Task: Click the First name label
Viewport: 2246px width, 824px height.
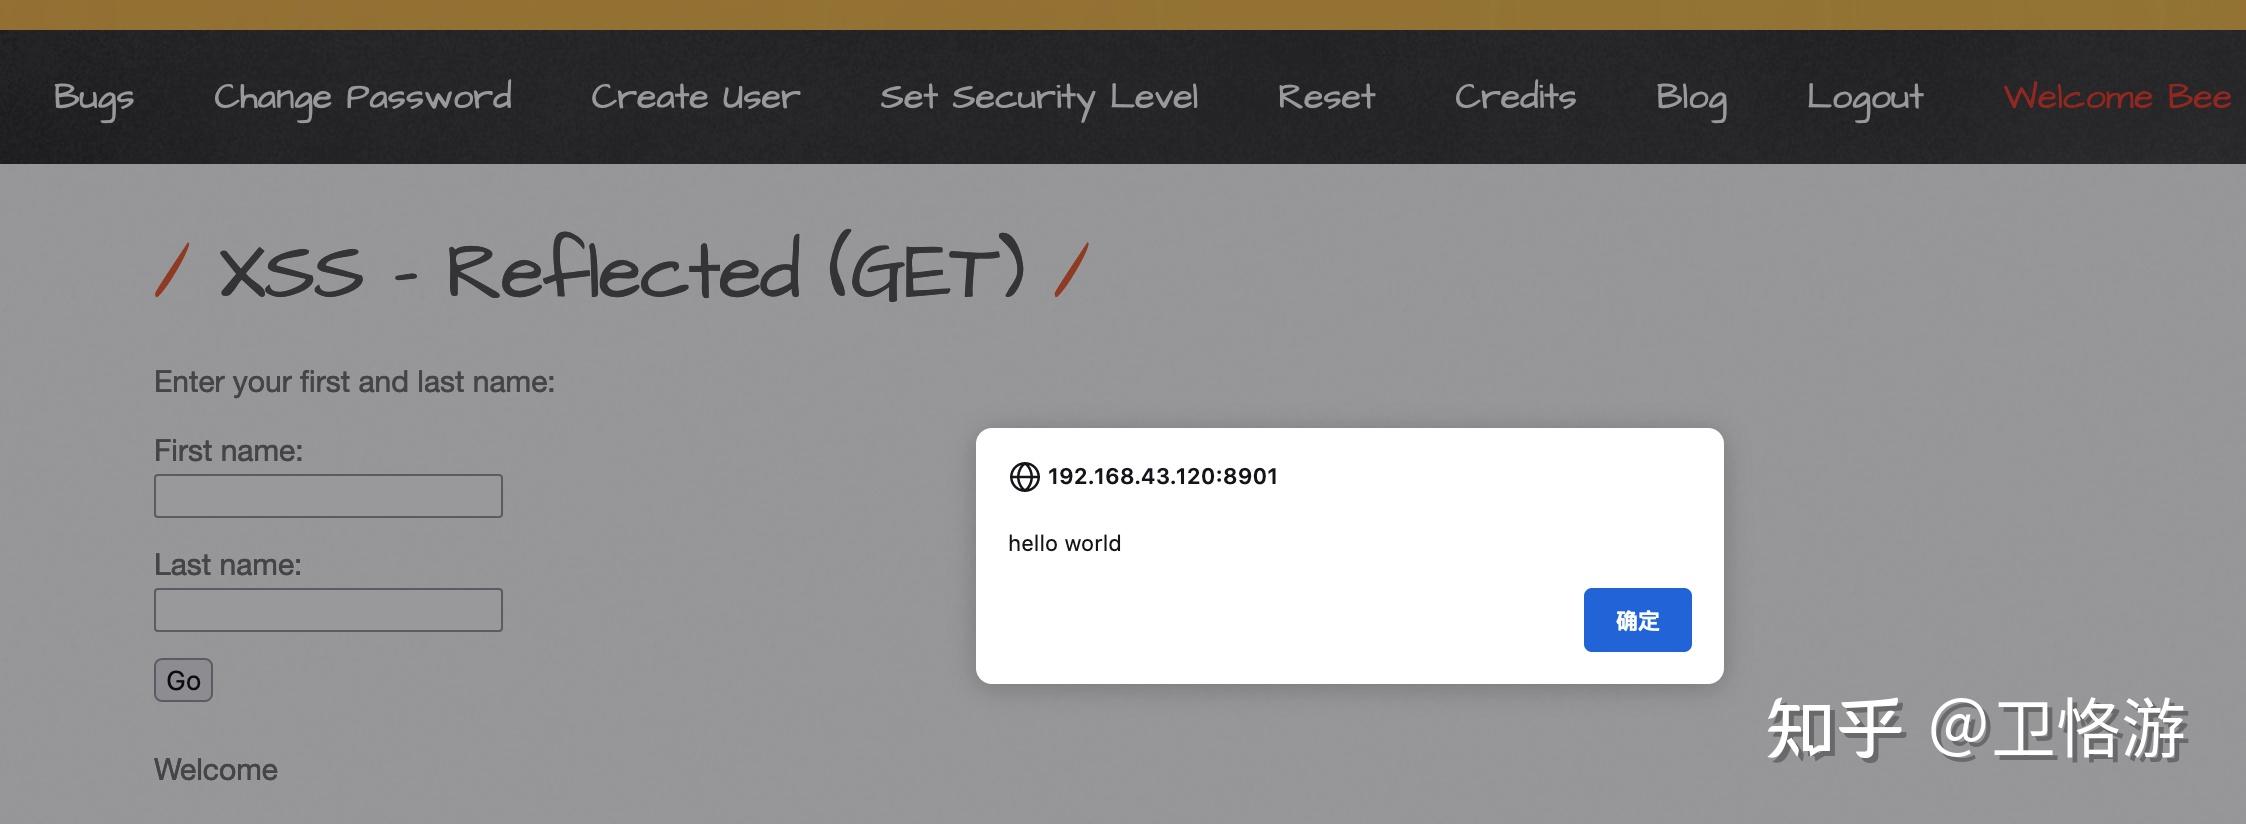Action: (228, 451)
